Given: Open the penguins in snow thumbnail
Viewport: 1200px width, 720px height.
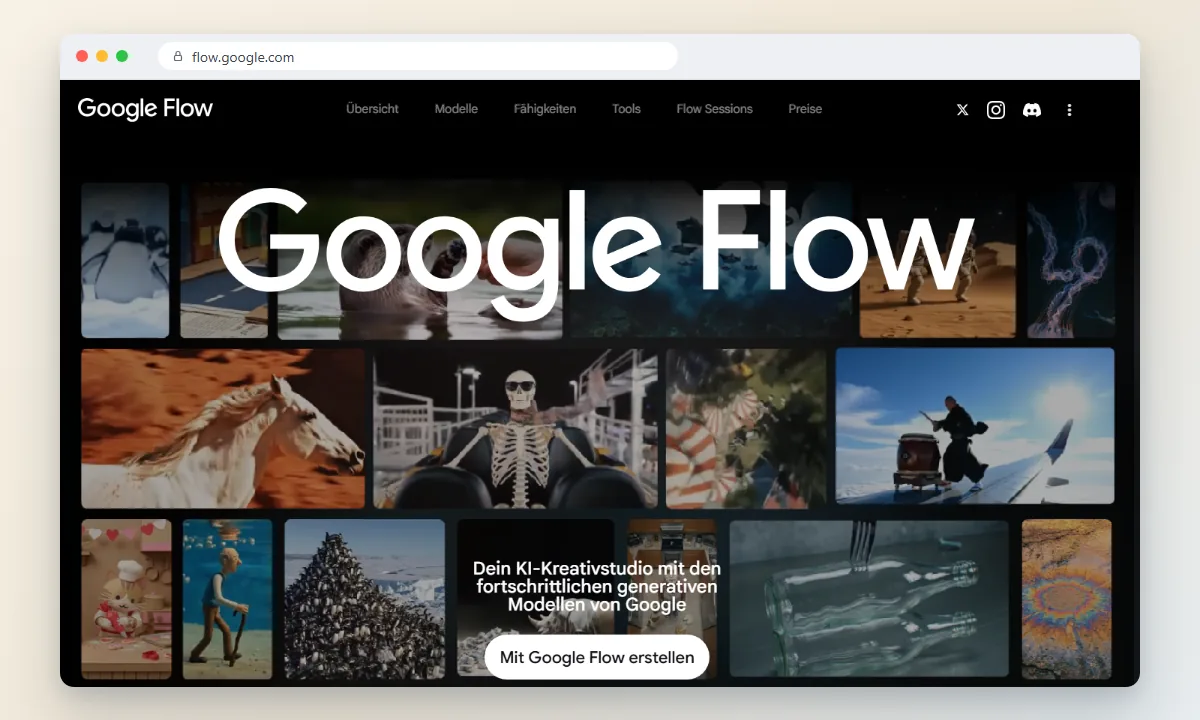Looking at the screenshot, I should (x=125, y=260).
